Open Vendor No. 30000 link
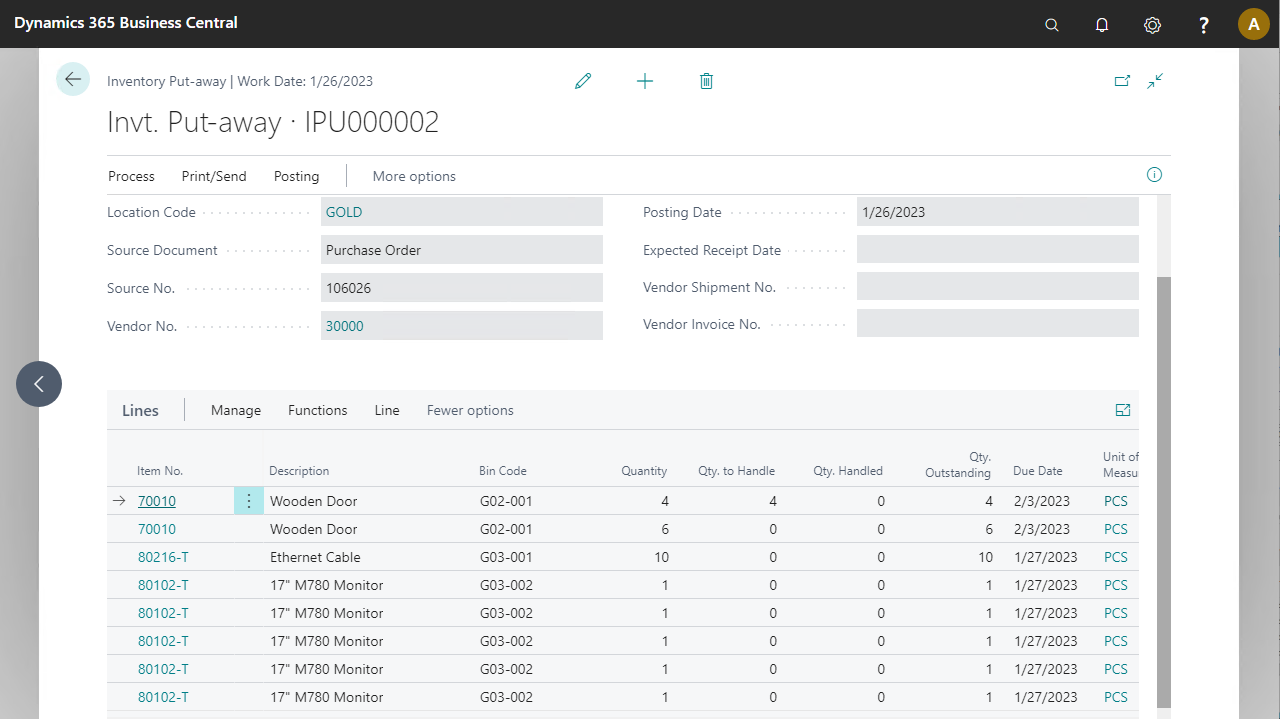This screenshot has width=1280, height=720. pos(345,326)
